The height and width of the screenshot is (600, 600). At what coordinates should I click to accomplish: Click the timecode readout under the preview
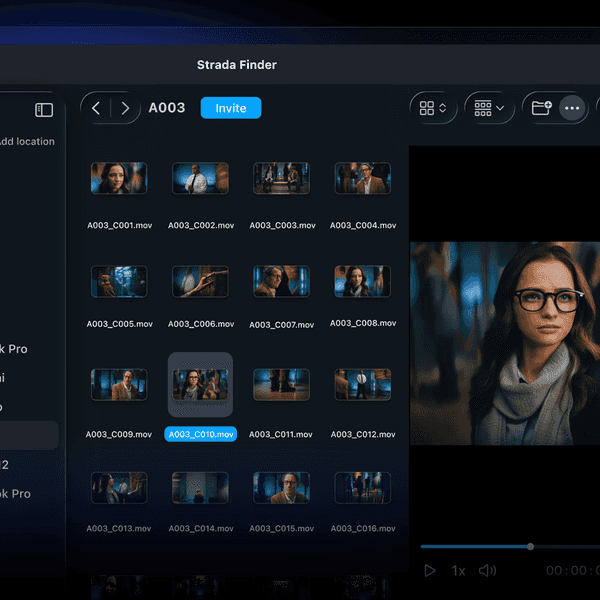[573, 571]
